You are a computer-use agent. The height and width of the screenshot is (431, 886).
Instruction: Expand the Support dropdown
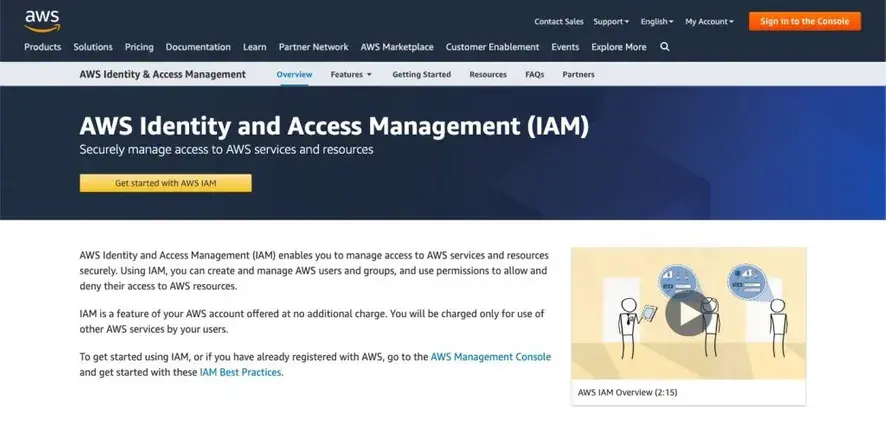coord(611,21)
